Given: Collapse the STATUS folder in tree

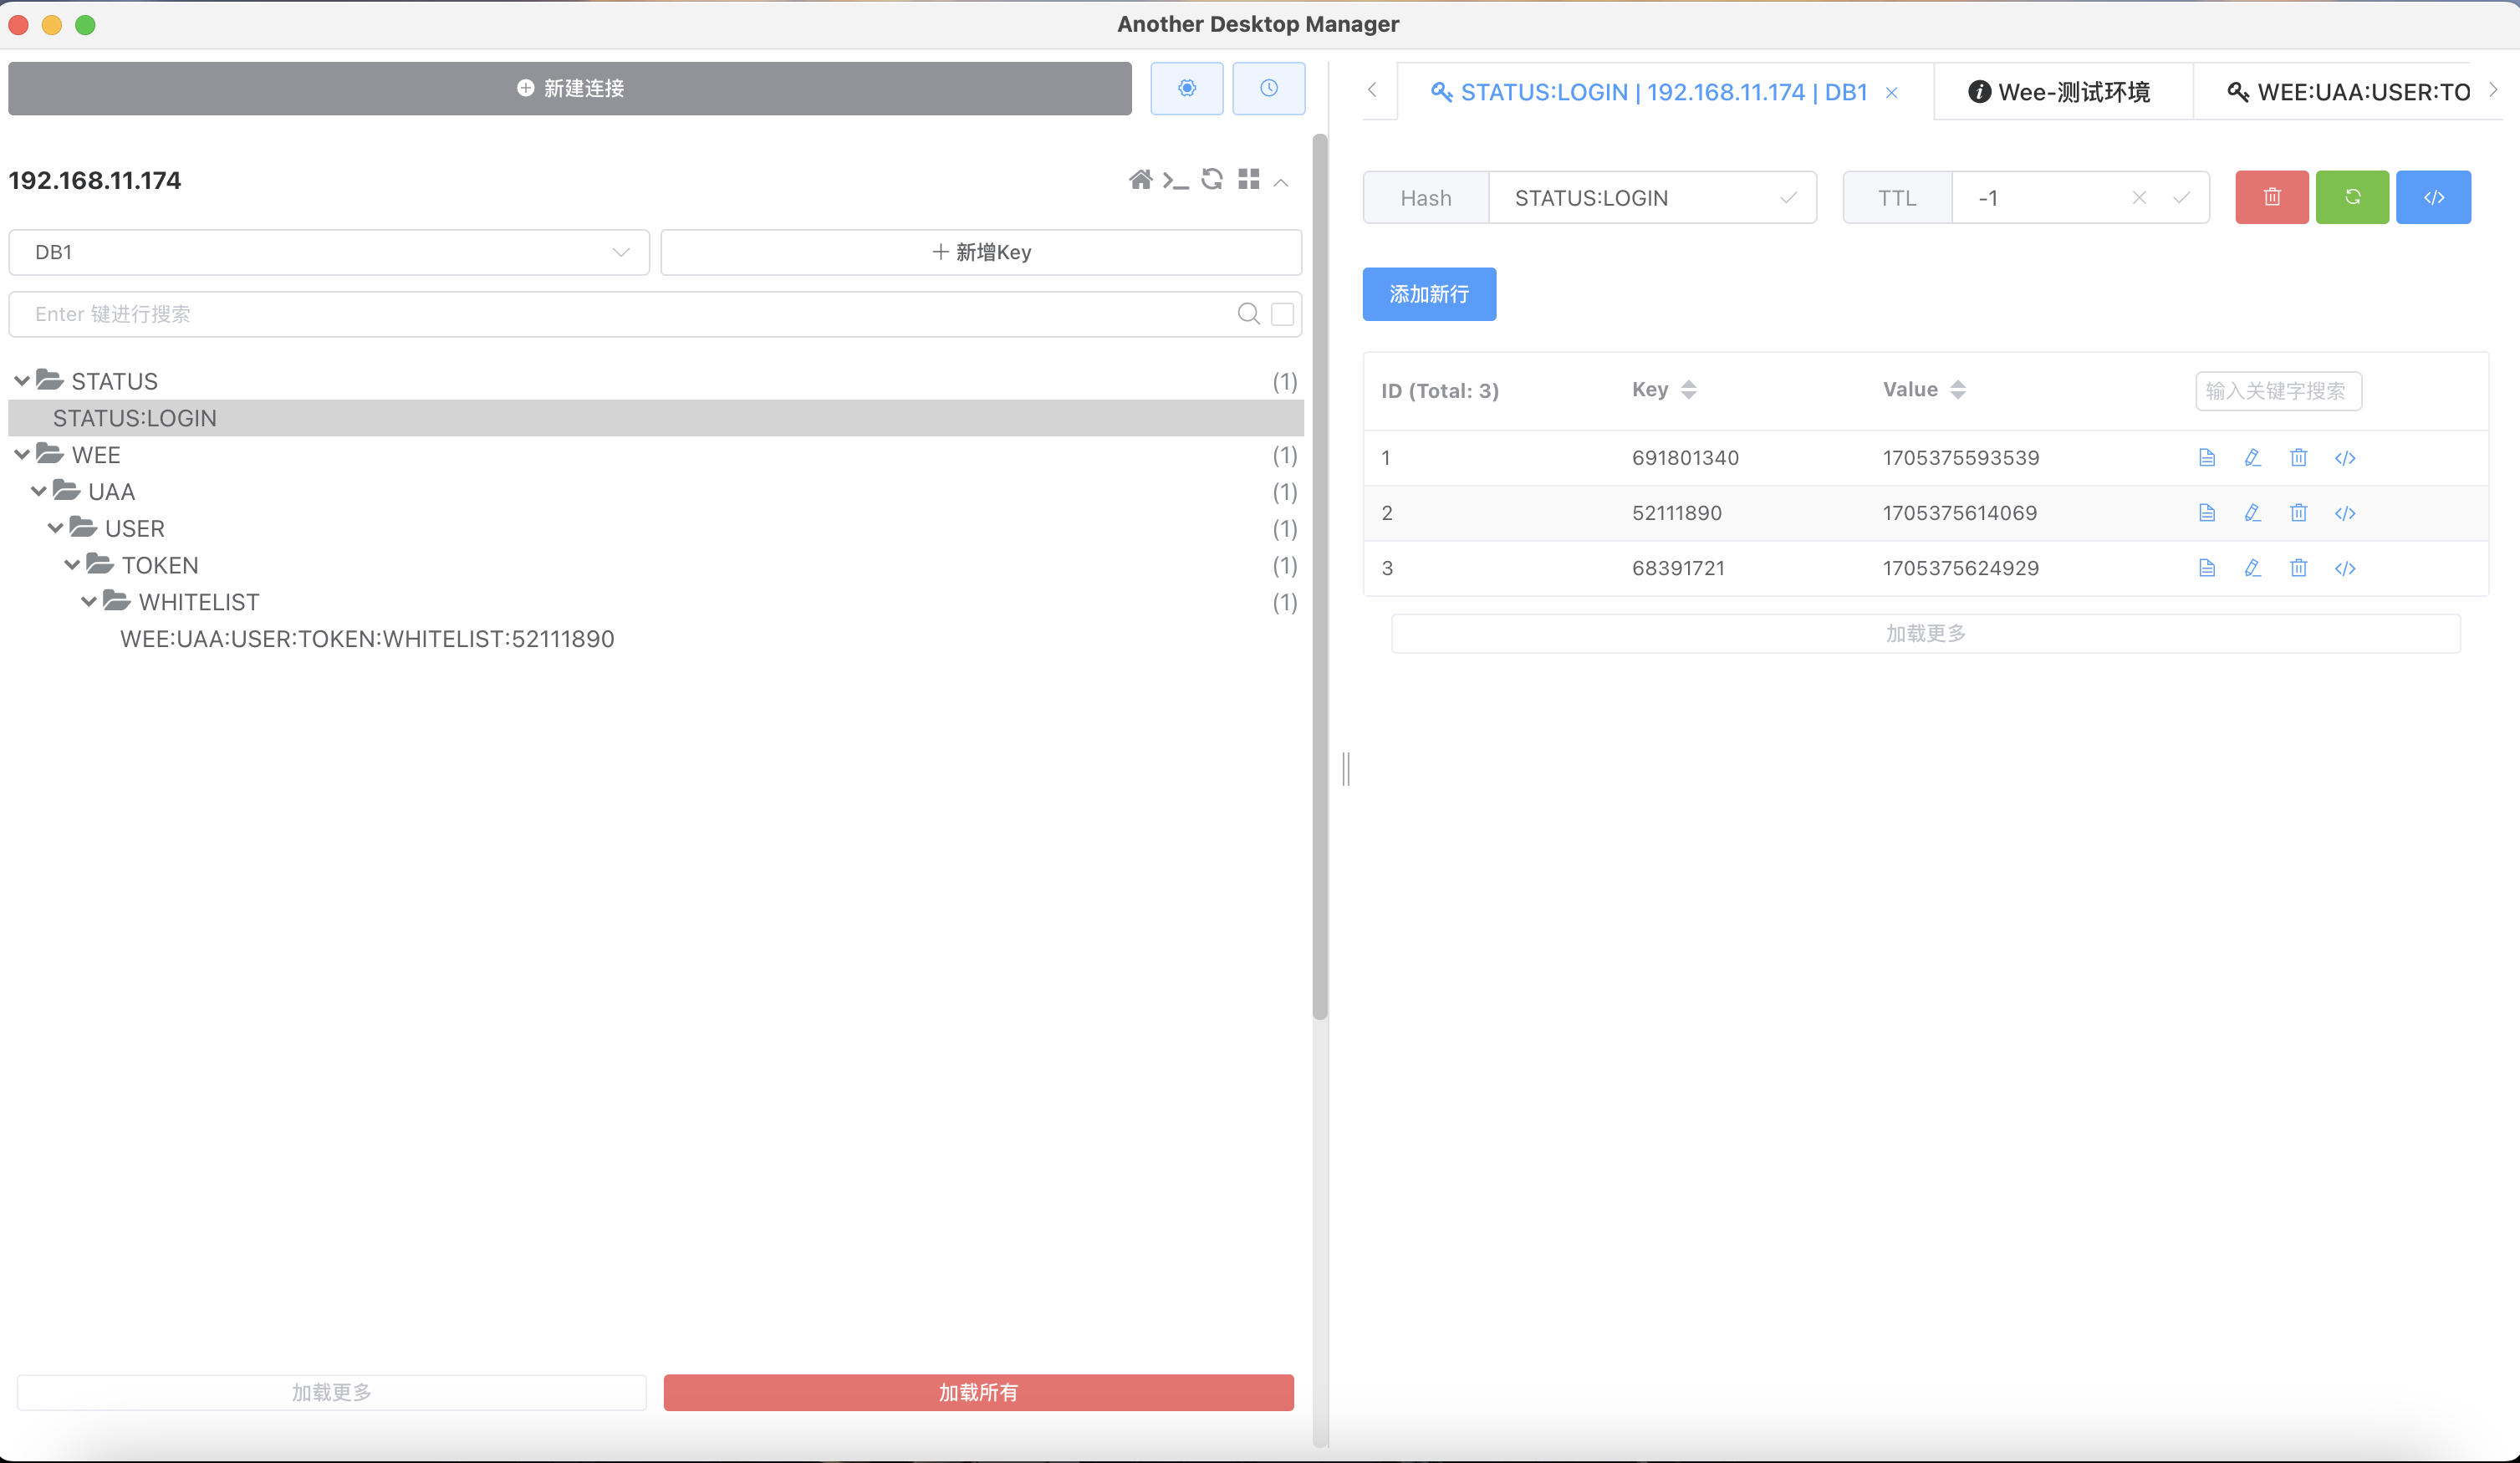Looking at the screenshot, I should click(22, 381).
